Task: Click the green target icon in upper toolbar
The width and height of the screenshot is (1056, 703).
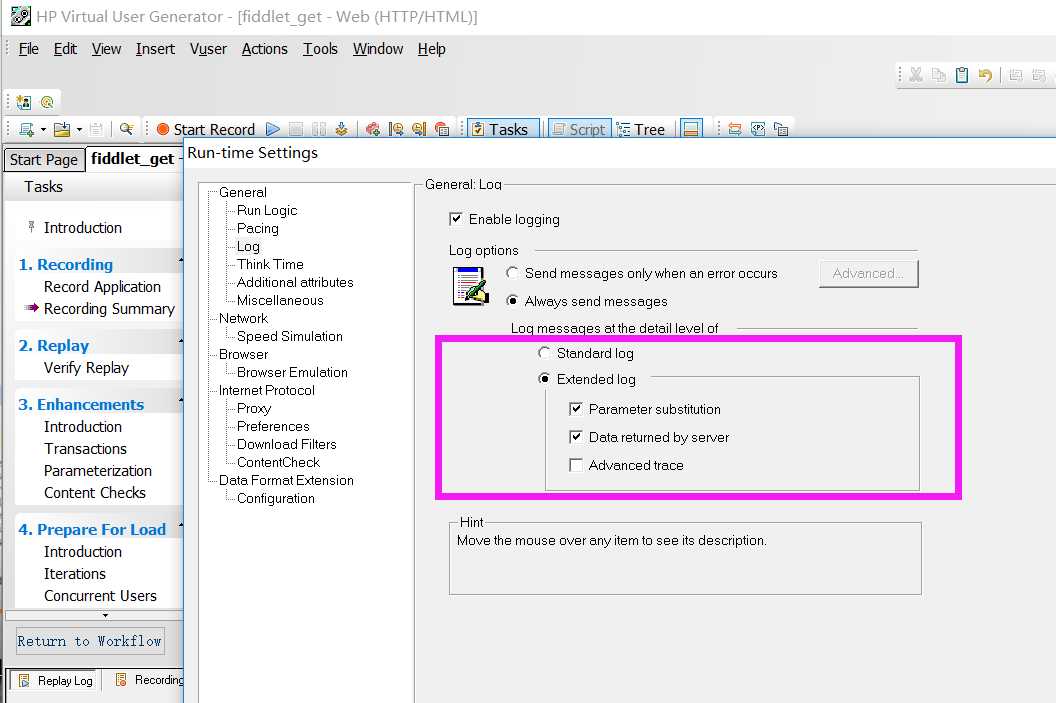Action: tap(46, 102)
